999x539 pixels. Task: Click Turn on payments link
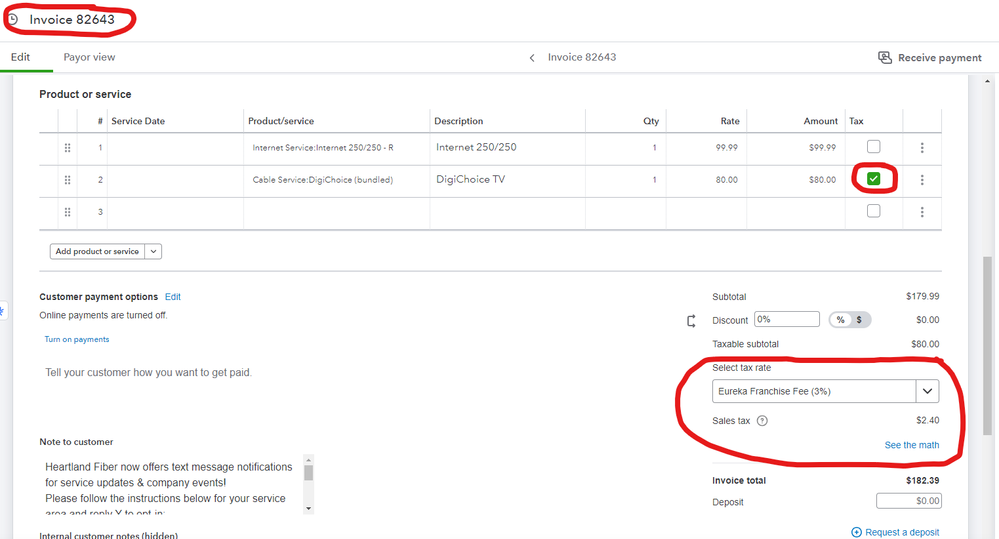pos(77,340)
